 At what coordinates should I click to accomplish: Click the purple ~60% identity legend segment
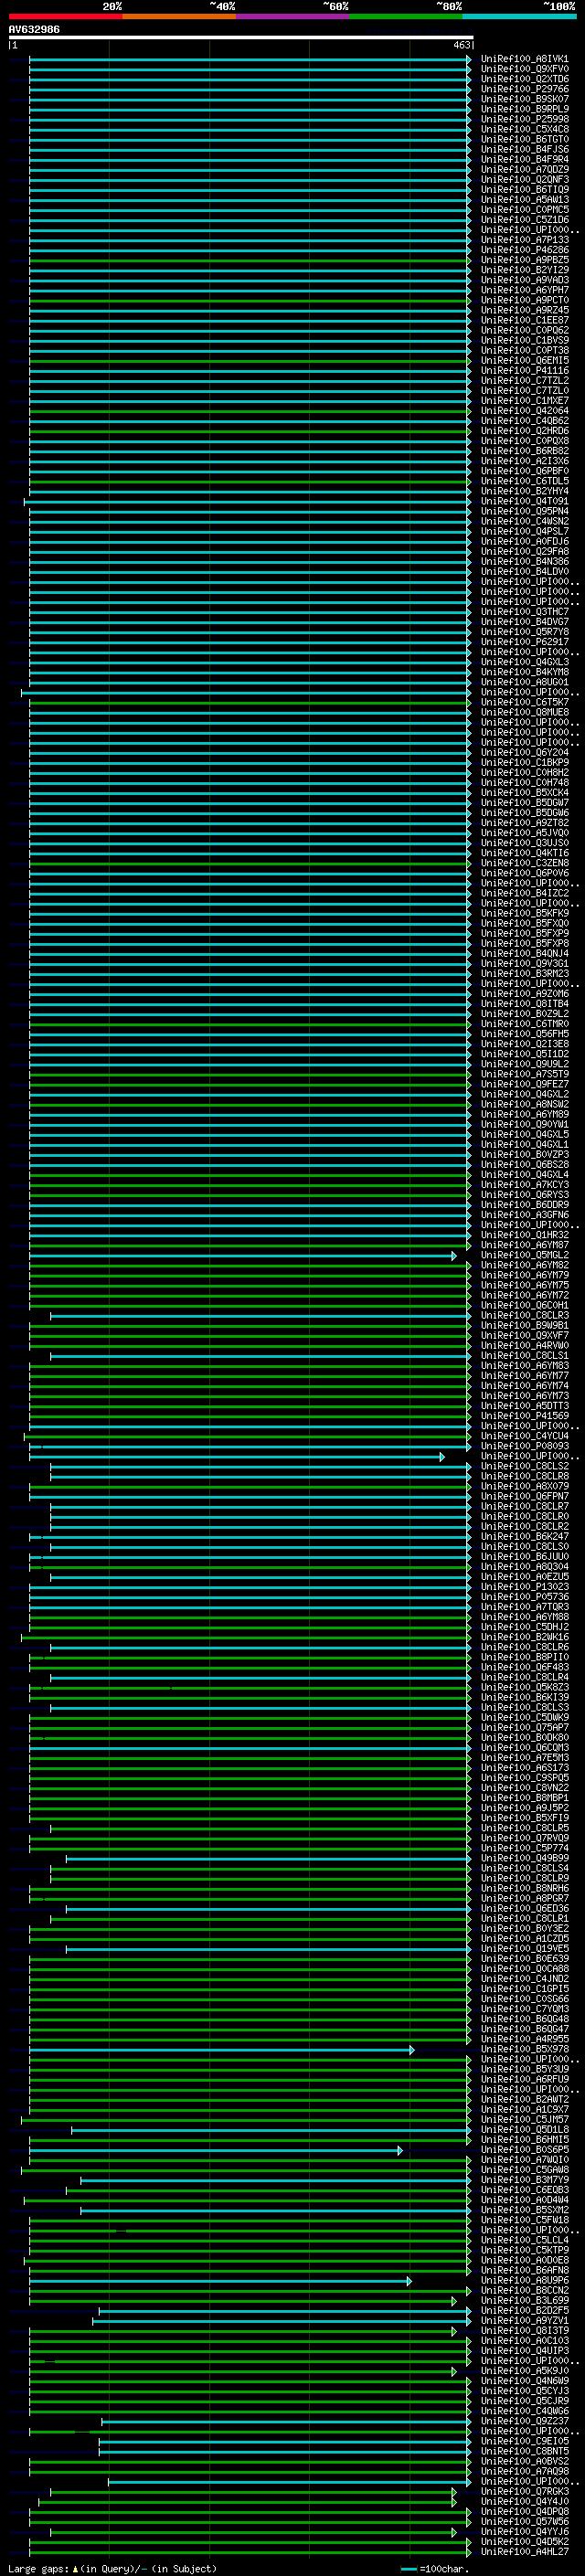point(293,16)
